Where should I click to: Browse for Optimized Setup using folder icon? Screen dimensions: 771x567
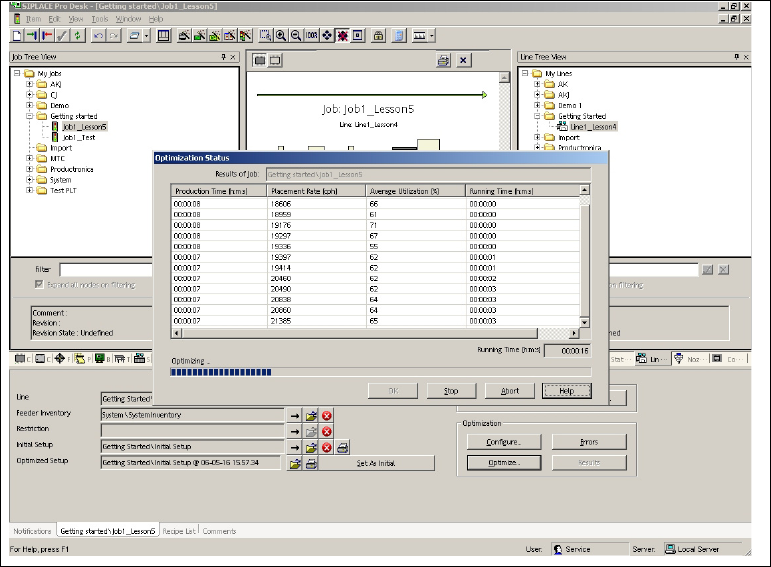pos(295,463)
